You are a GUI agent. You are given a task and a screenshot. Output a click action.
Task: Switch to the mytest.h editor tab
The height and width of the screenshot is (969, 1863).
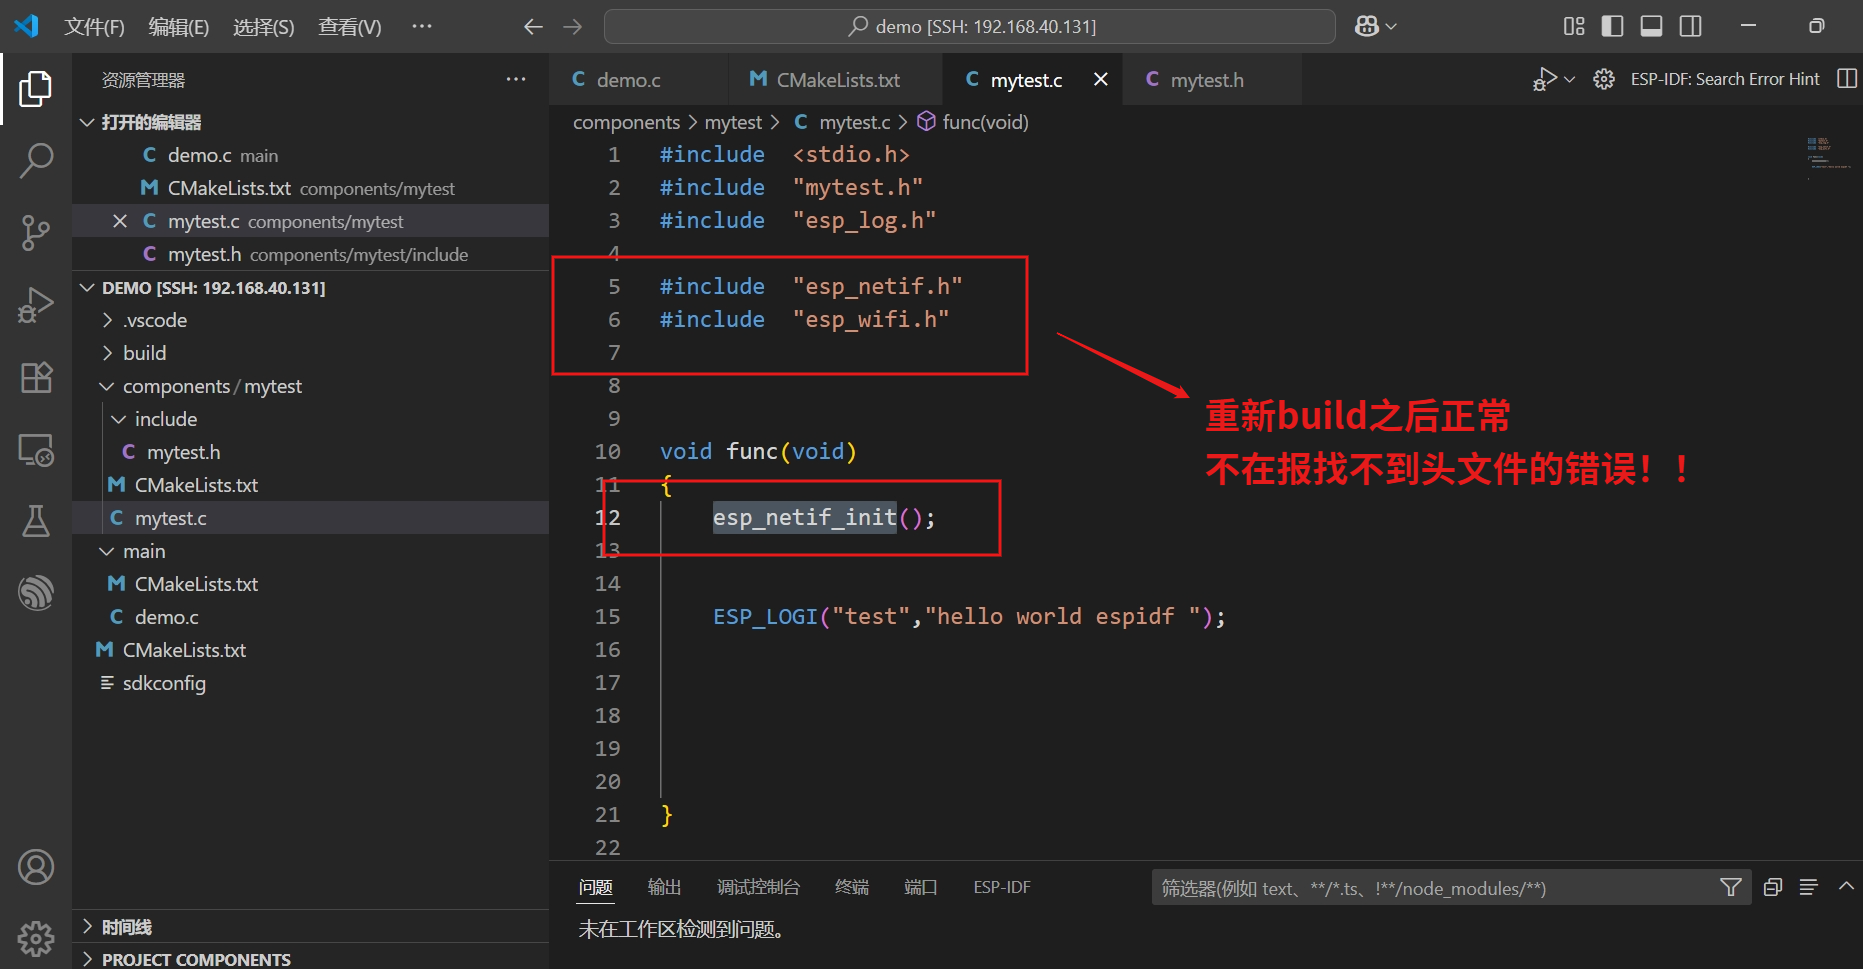click(1206, 79)
